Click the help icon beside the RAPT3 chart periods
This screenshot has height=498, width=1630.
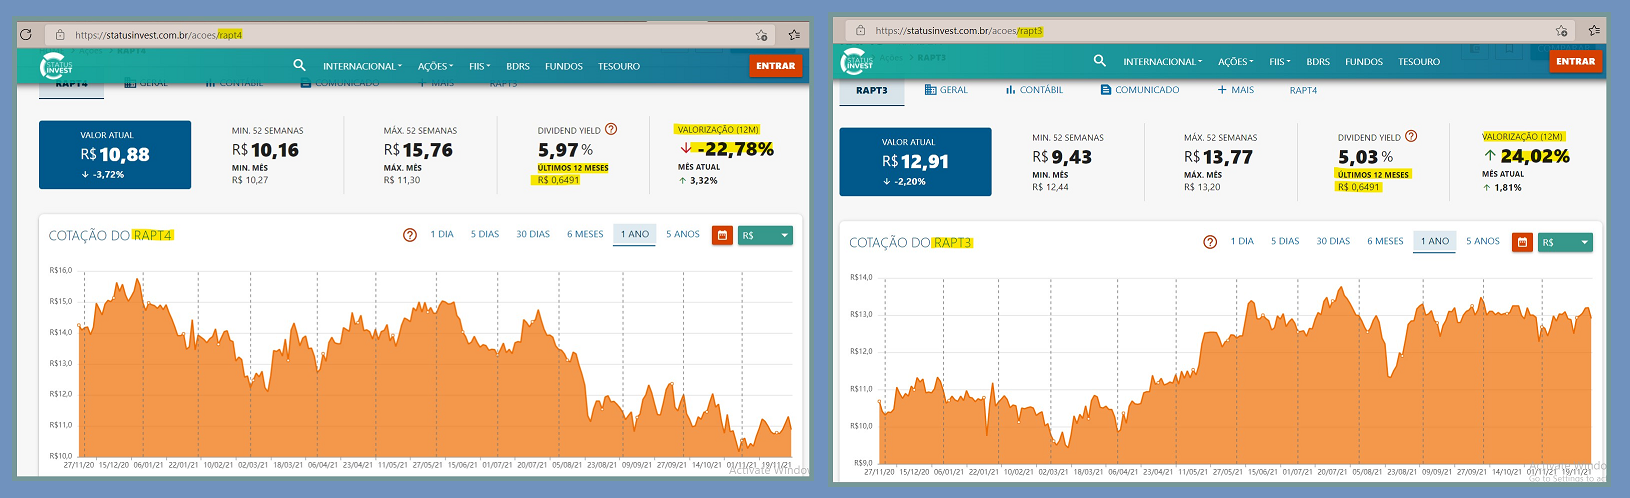pos(1210,242)
